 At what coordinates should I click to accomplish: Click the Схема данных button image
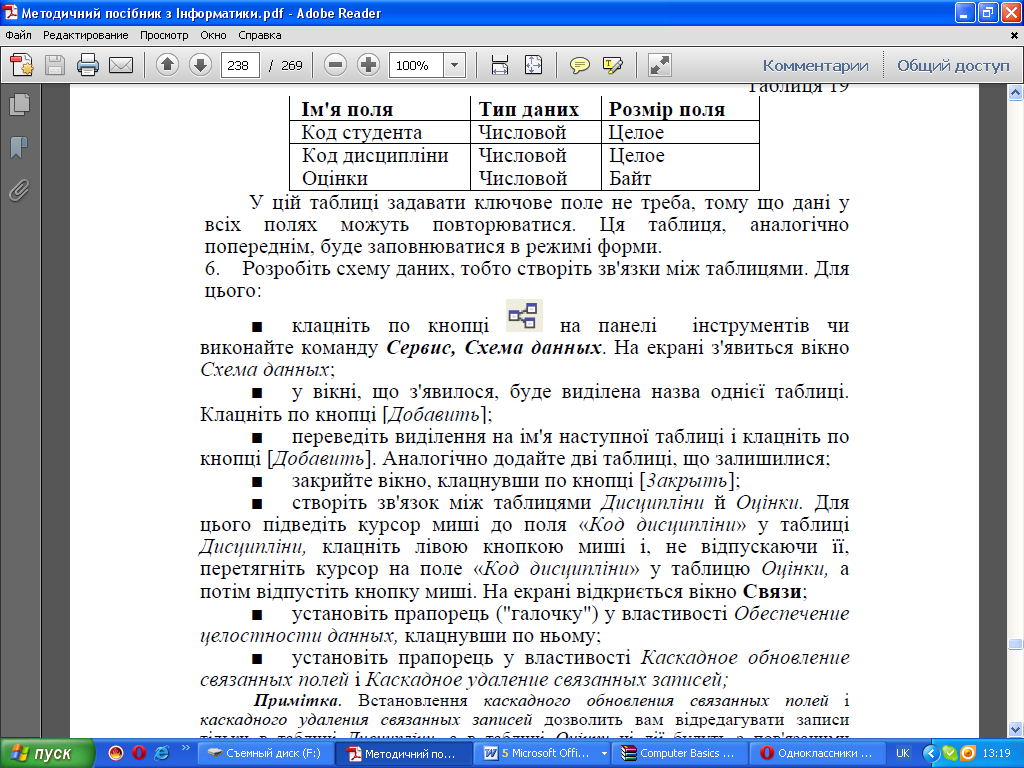pyautogui.click(x=524, y=315)
